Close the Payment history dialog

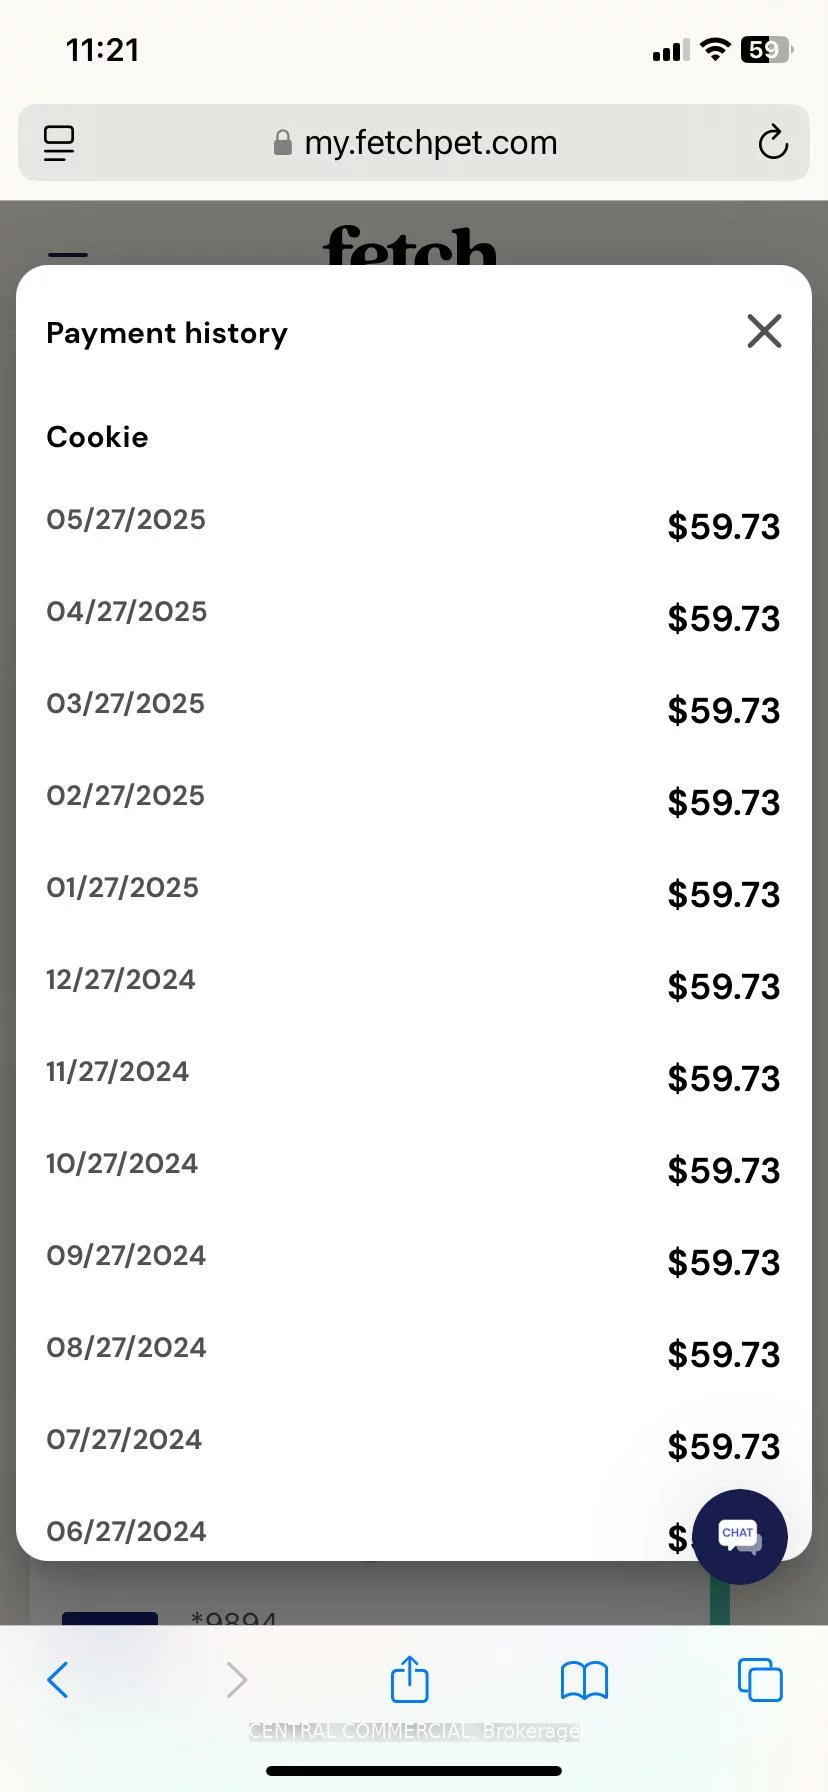click(x=764, y=331)
